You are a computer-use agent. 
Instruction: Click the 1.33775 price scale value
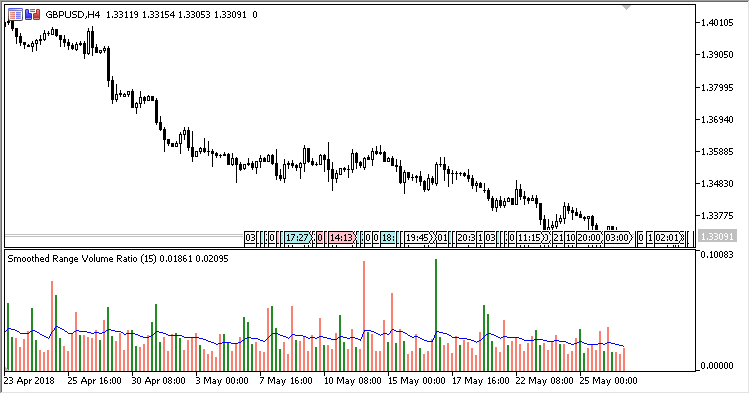click(717, 216)
